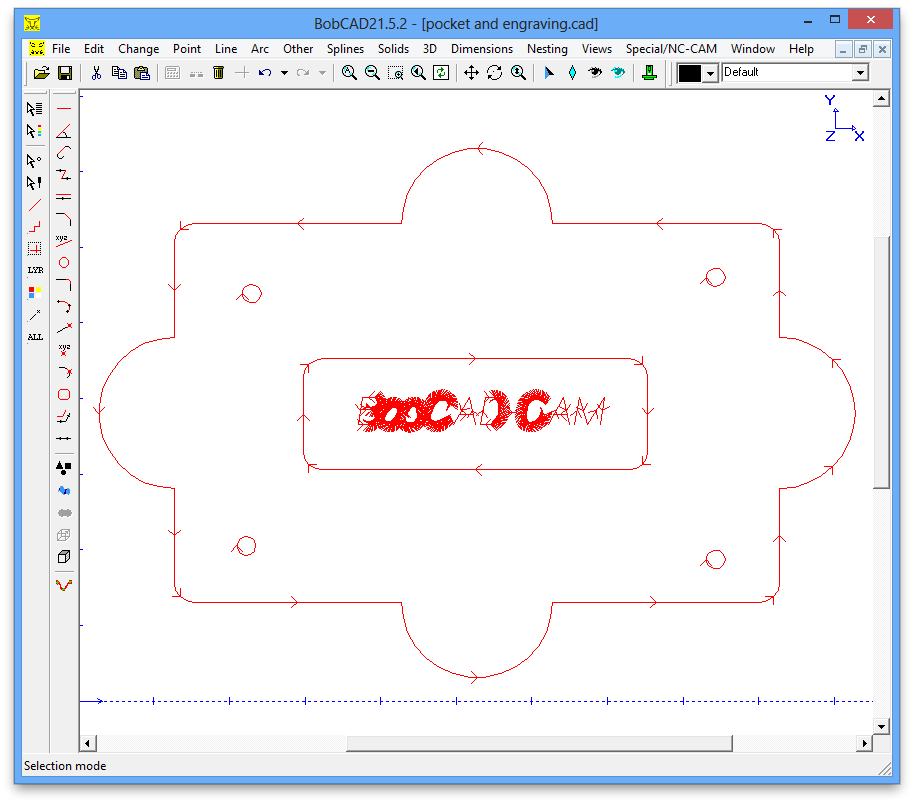Screen dimensions: 914x804
Task: Click the select by list pointer icon
Action: point(34,108)
